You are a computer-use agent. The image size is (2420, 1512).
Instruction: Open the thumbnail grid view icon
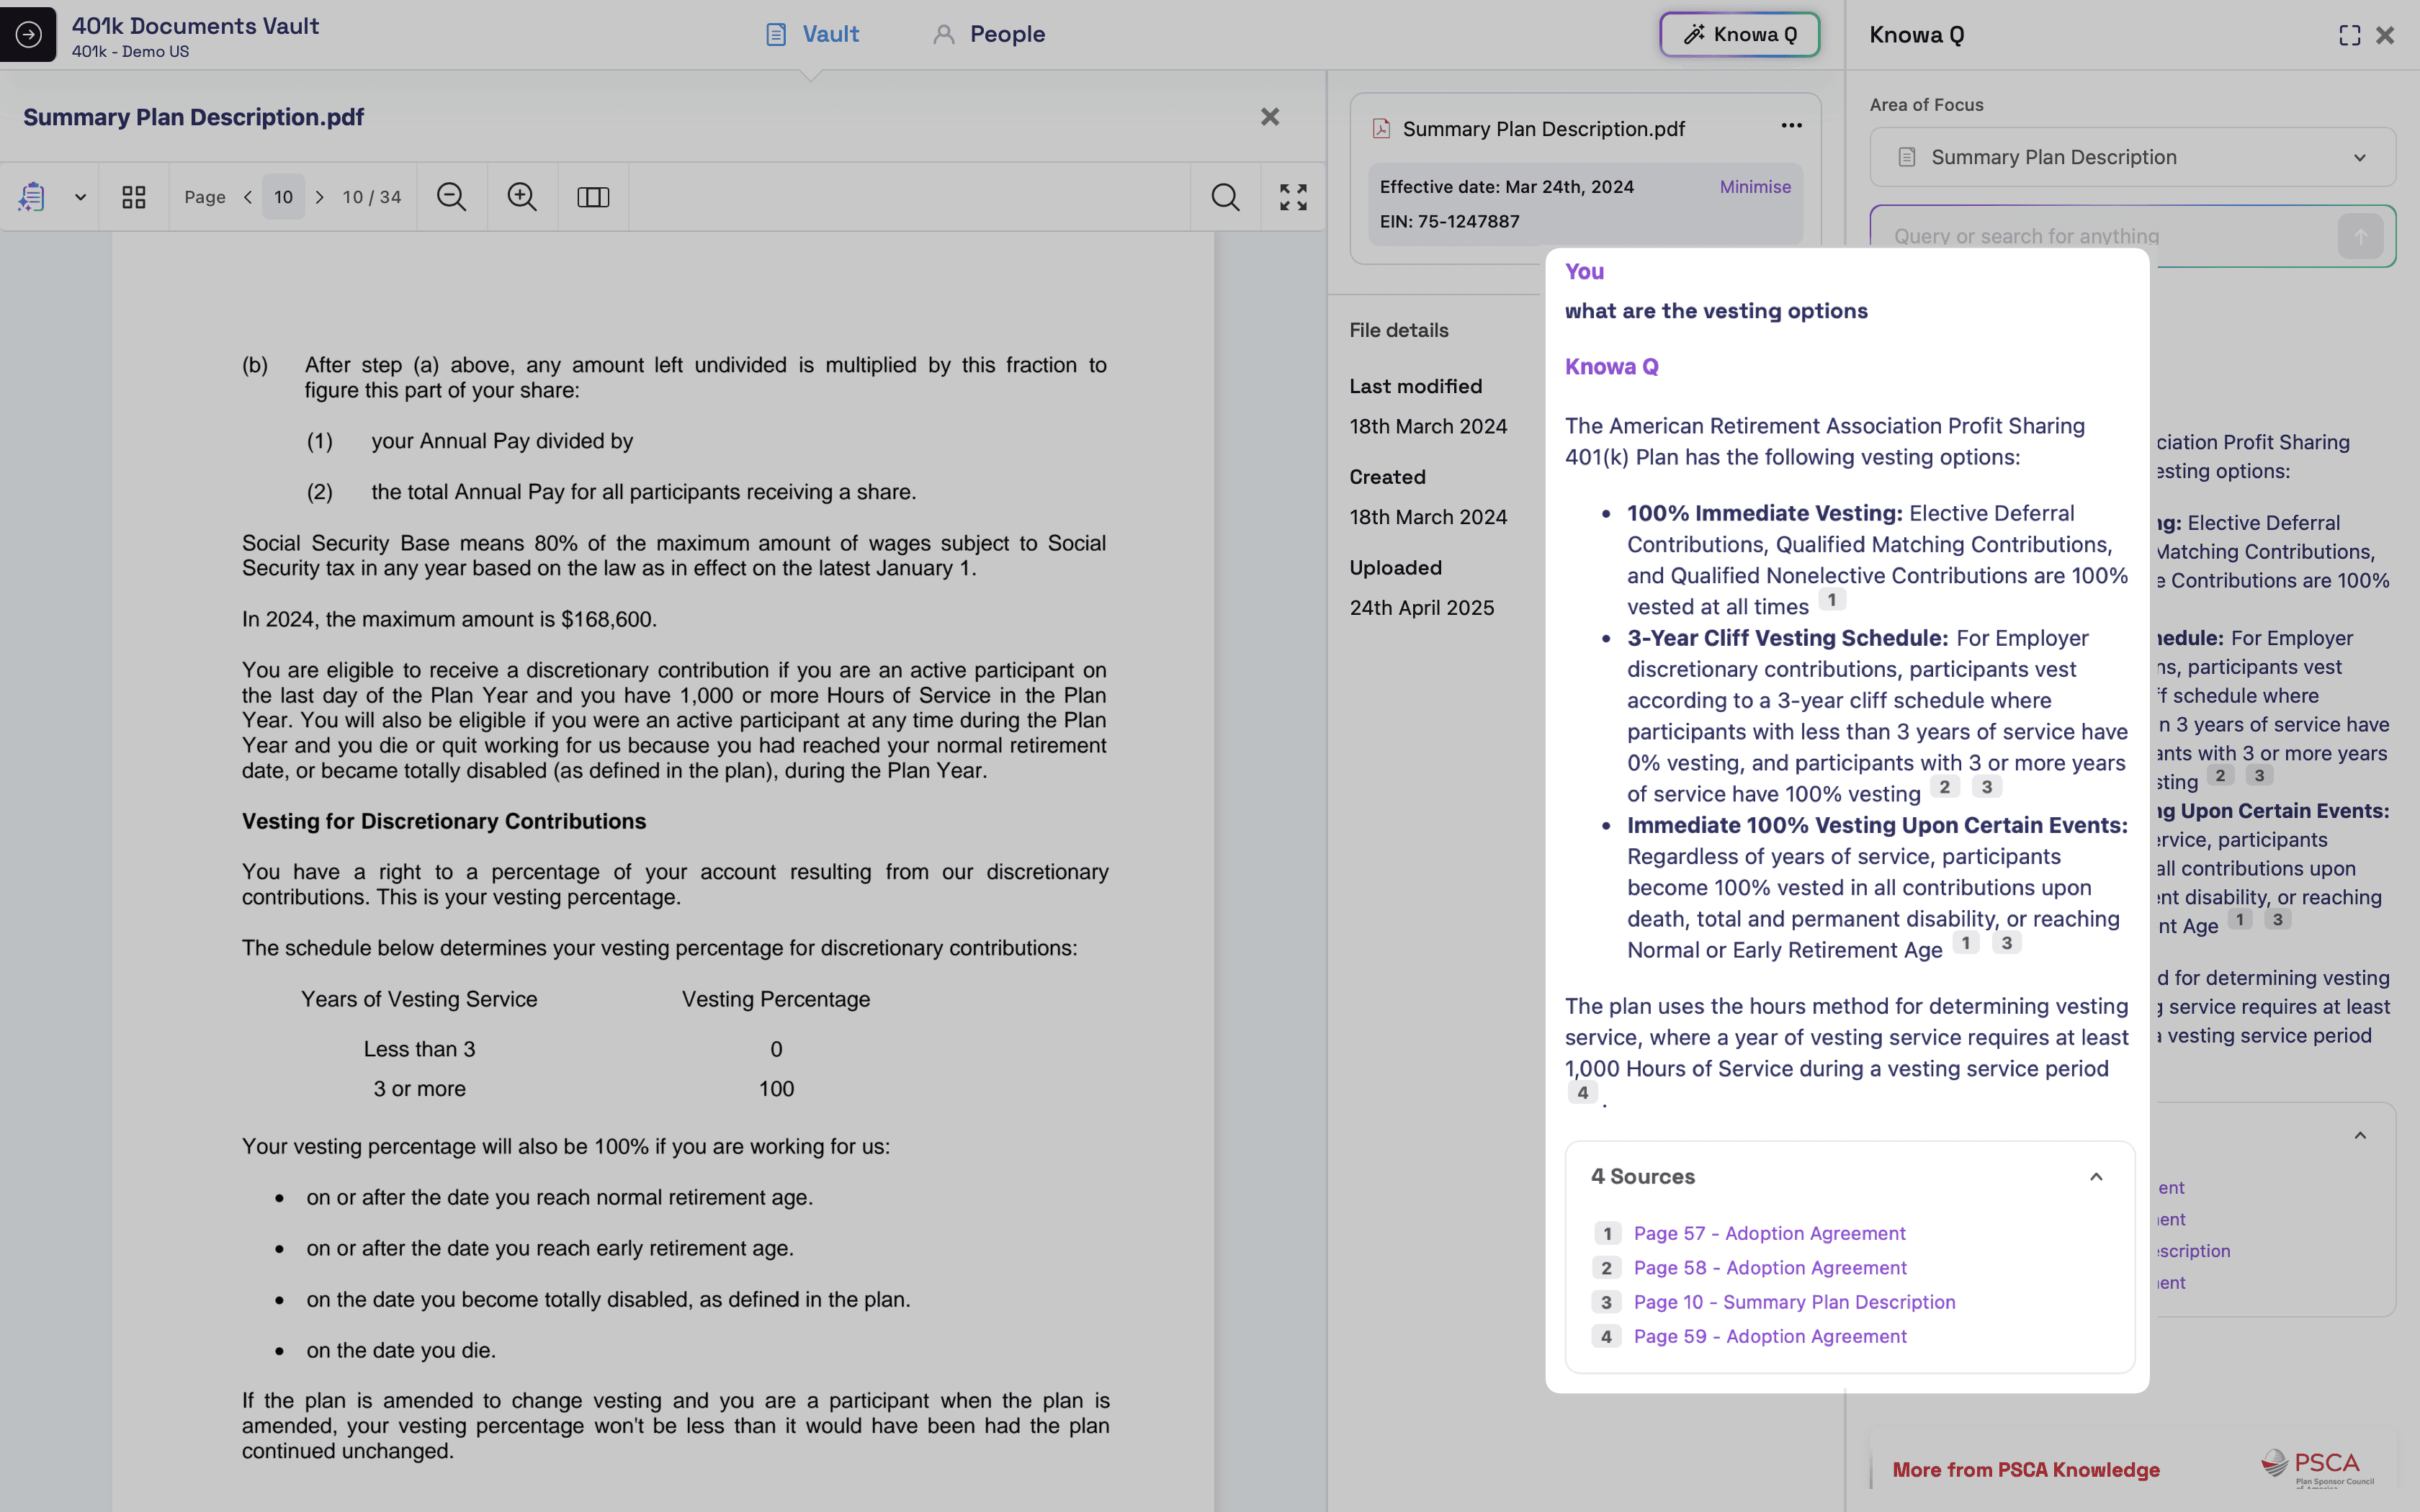[134, 197]
